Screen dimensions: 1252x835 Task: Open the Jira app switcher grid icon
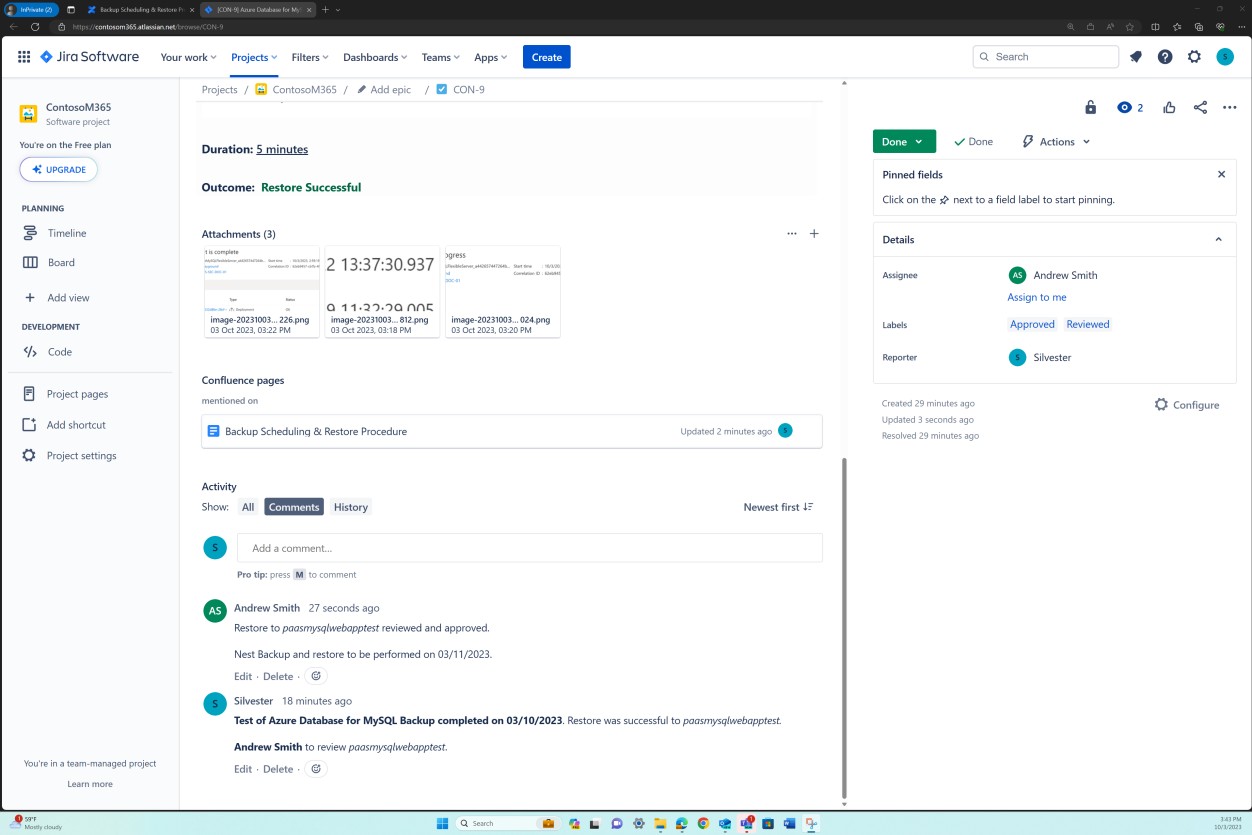(23, 57)
